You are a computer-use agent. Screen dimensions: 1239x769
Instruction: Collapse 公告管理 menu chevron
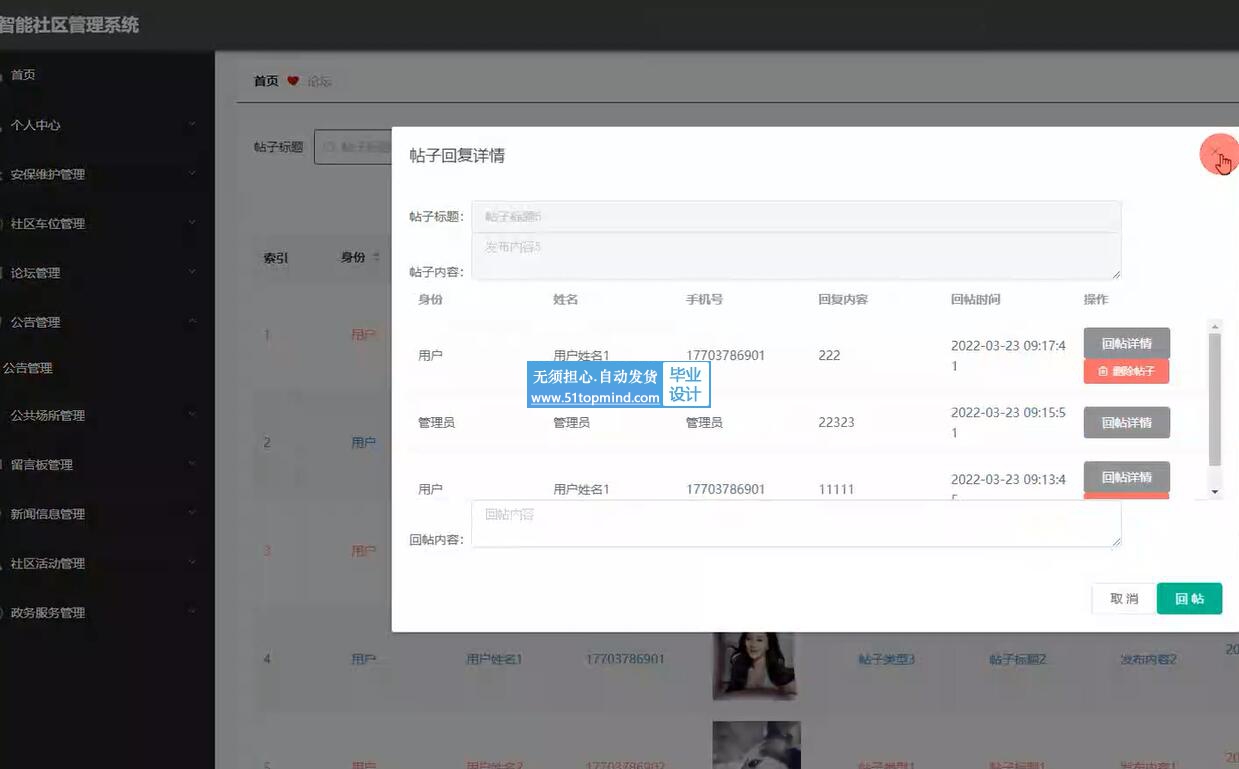(x=192, y=322)
